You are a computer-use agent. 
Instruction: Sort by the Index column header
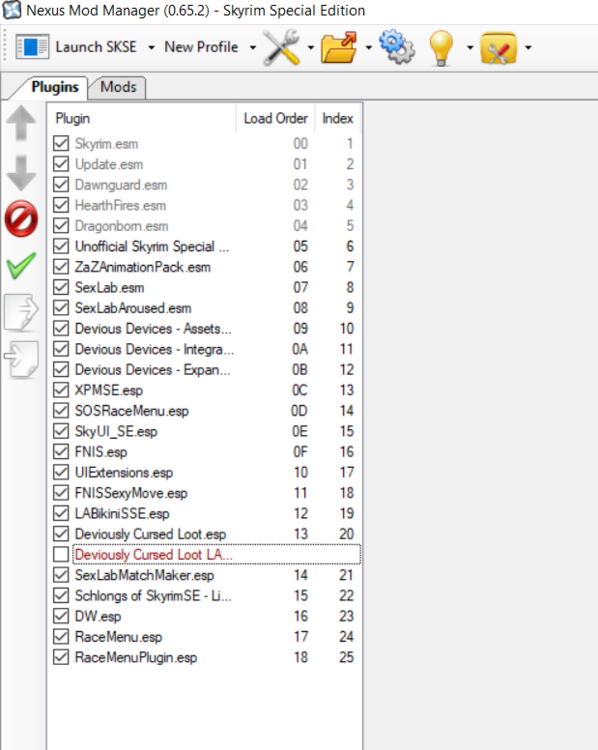(x=337, y=118)
